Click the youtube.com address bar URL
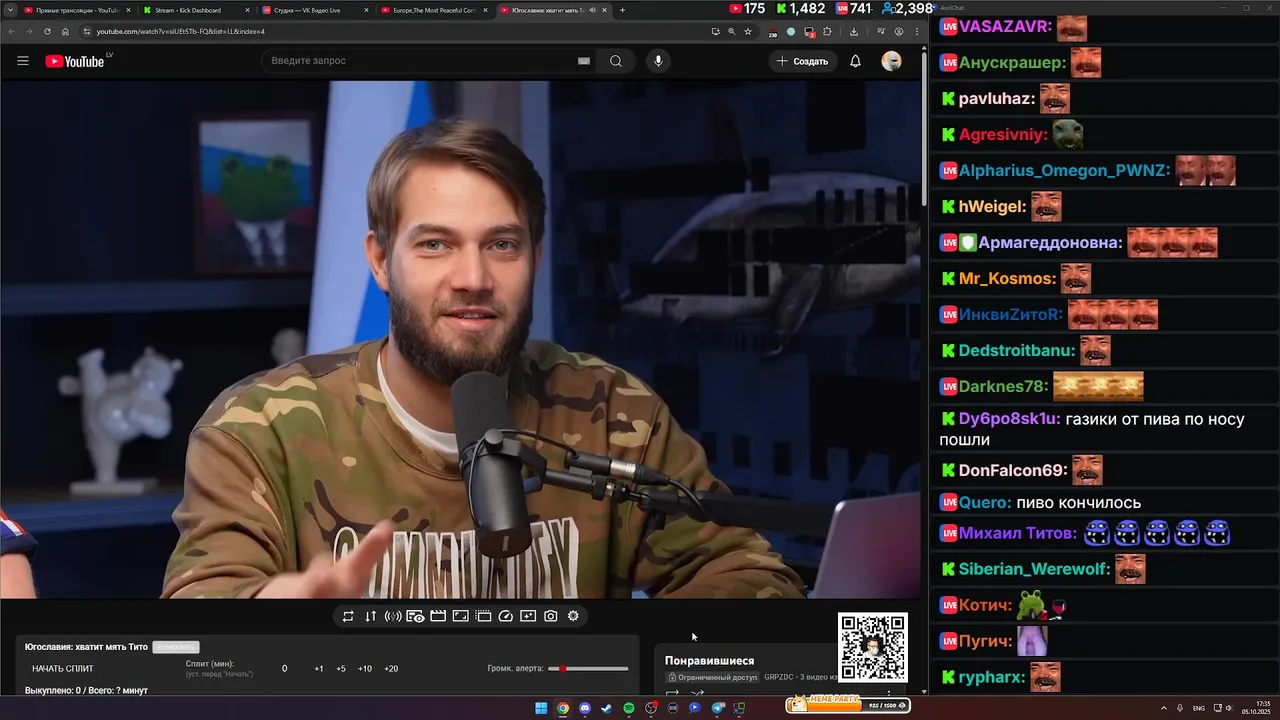1280x720 pixels. coord(181,31)
